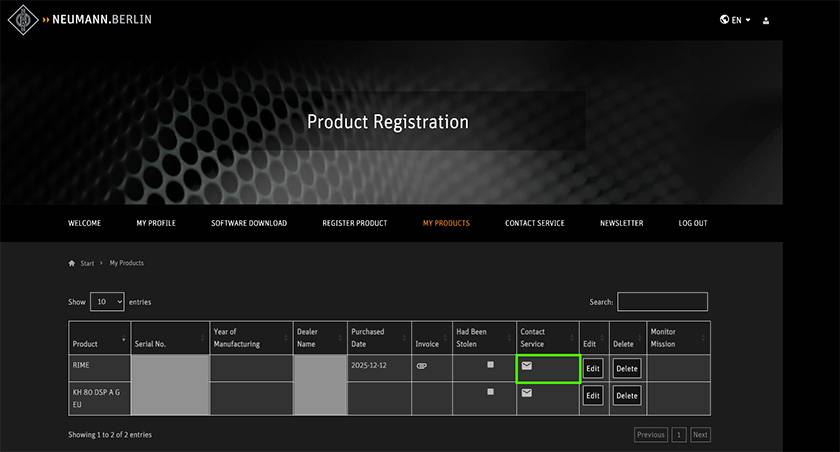The width and height of the screenshot is (840, 452).
Task: Click the breadcrumb home icon
Action: (x=71, y=263)
